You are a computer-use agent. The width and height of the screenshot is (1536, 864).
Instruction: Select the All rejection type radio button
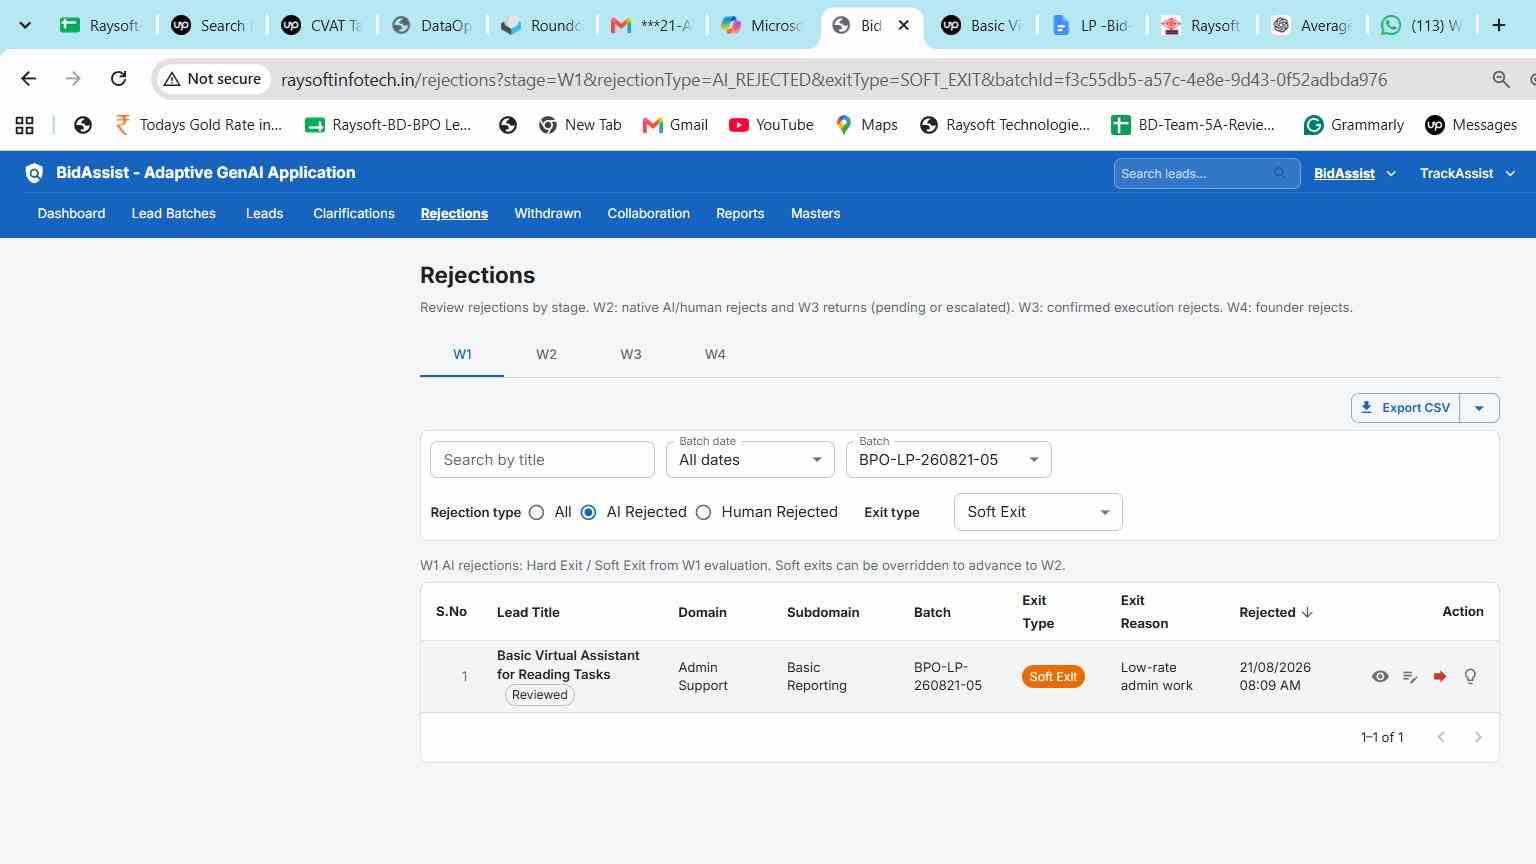tap(537, 512)
